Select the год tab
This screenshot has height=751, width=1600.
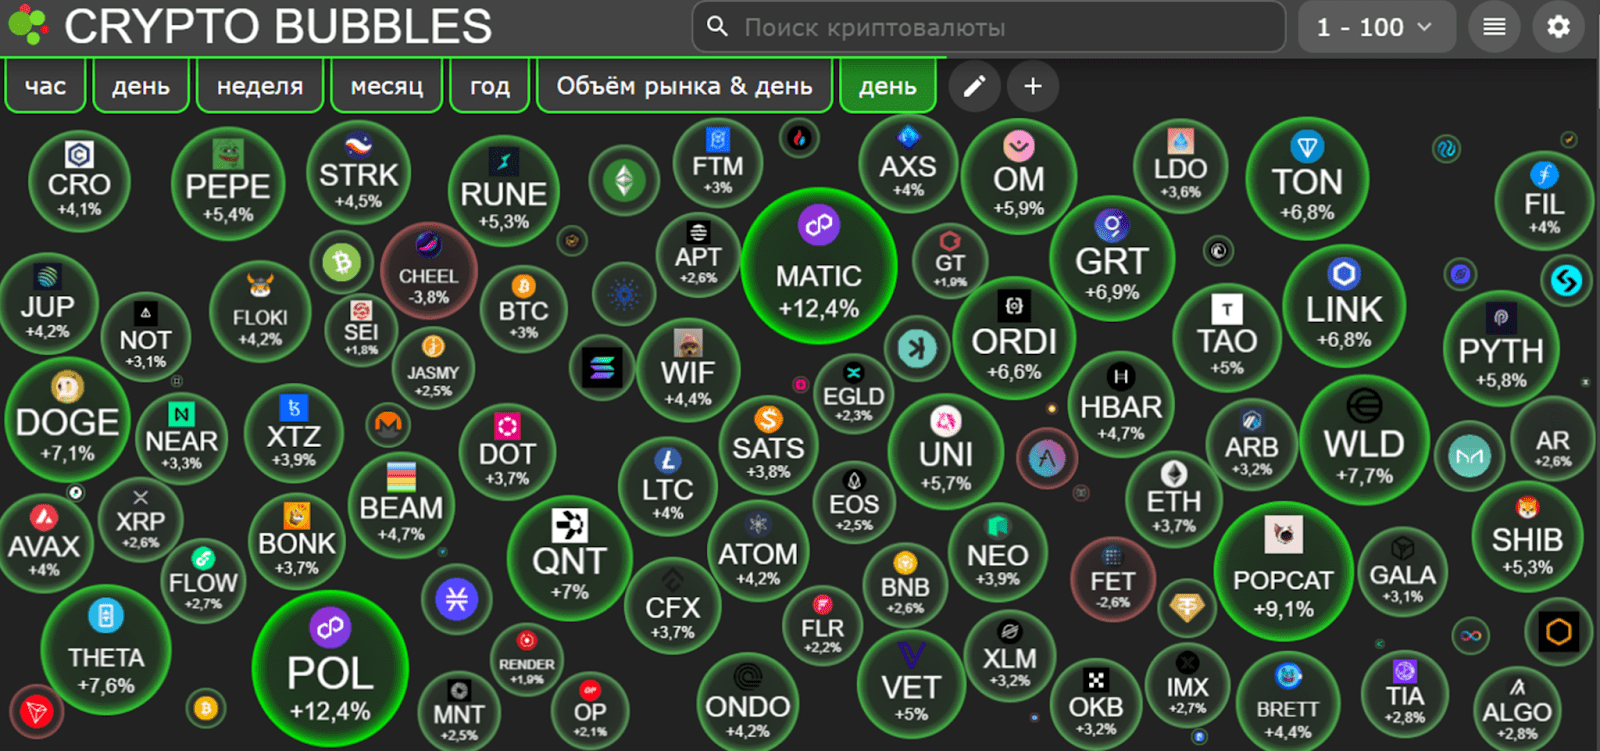pyautogui.click(x=490, y=86)
